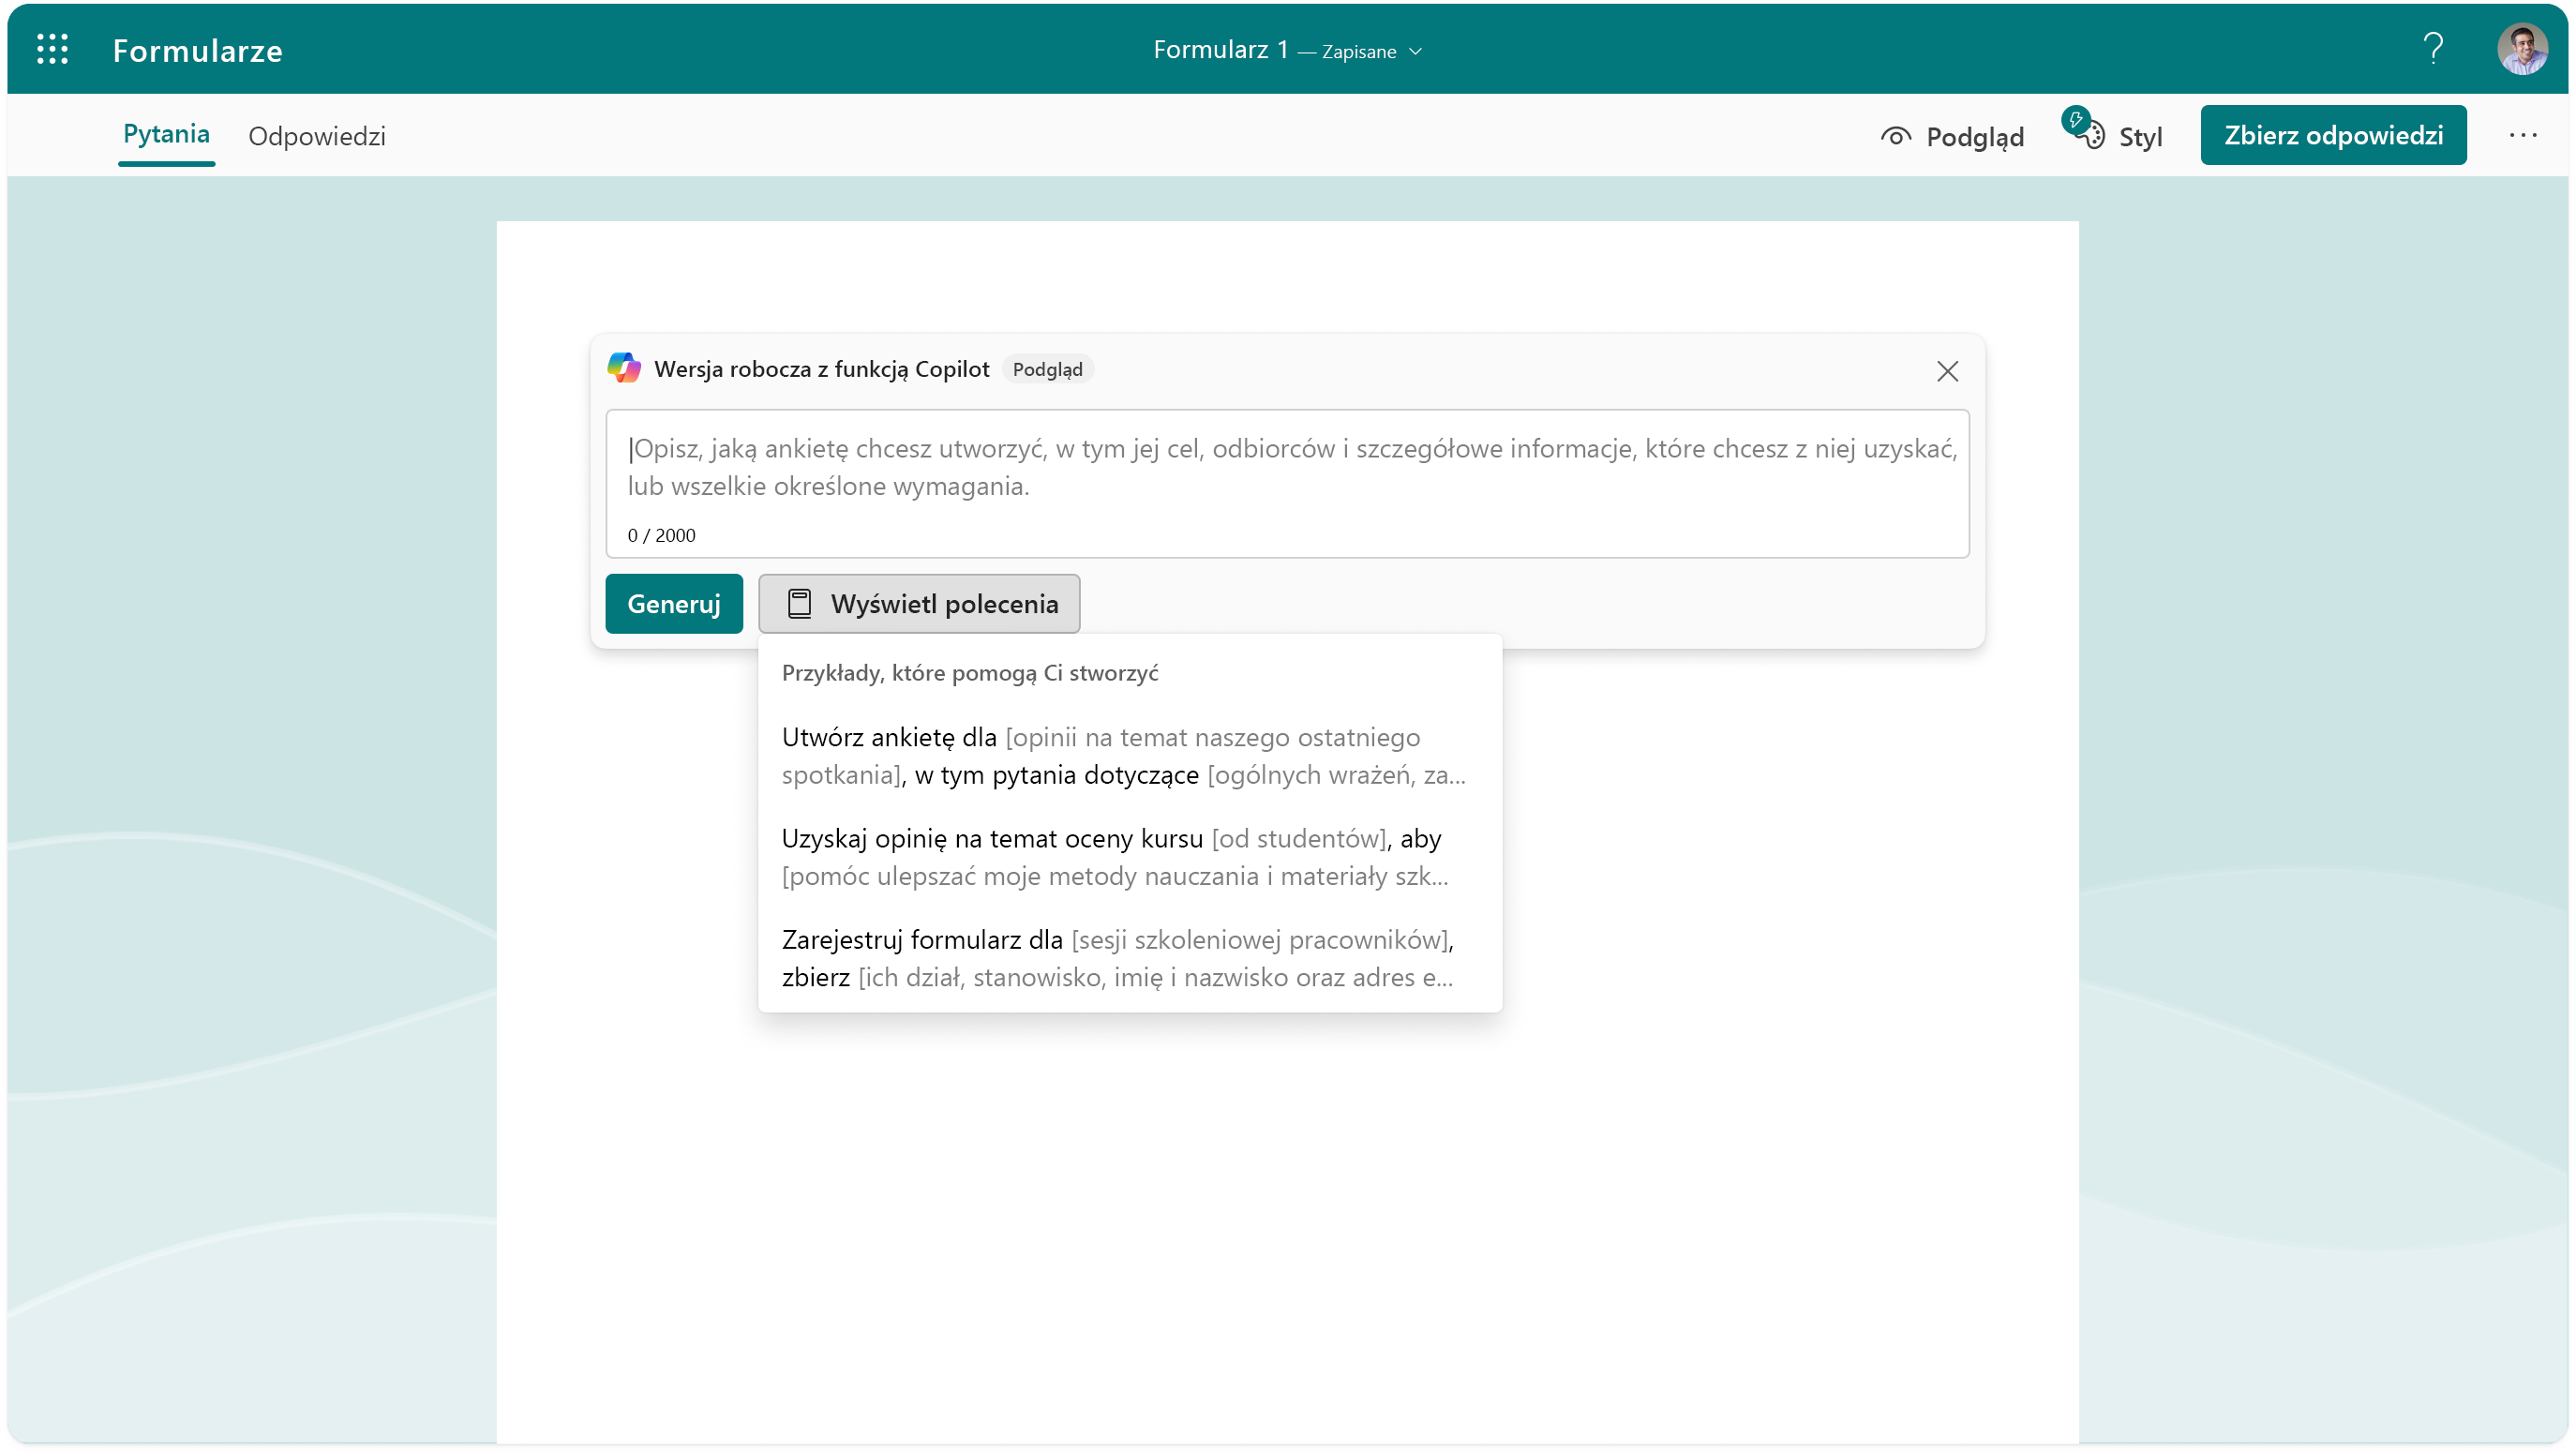The height and width of the screenshot is (1455, 2576).
Task: Focus the Copilot prompt text field
Action: click(1287, 484)
